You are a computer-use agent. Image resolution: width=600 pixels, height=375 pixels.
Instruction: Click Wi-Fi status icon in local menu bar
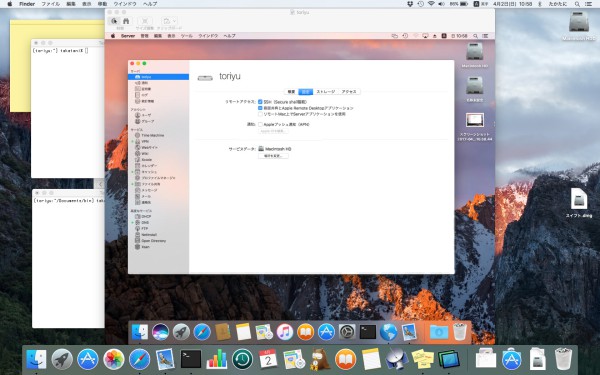pos(431,4)
